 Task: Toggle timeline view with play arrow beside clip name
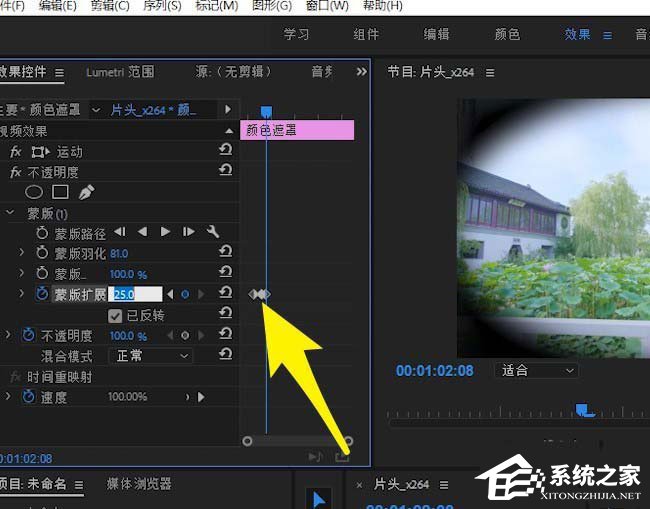[x=228, y=109]
